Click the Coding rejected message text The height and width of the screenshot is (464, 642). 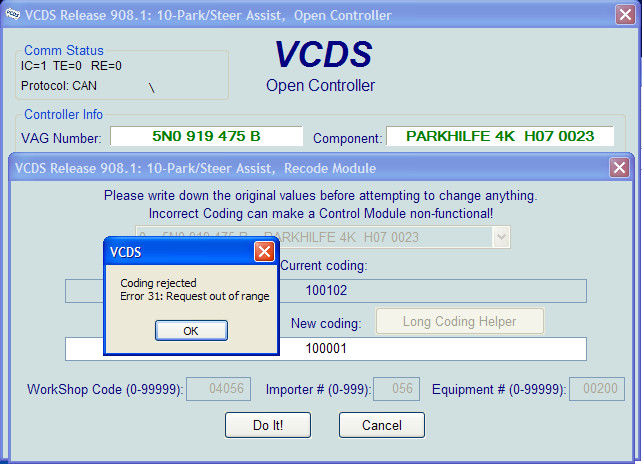coord(158,283)
